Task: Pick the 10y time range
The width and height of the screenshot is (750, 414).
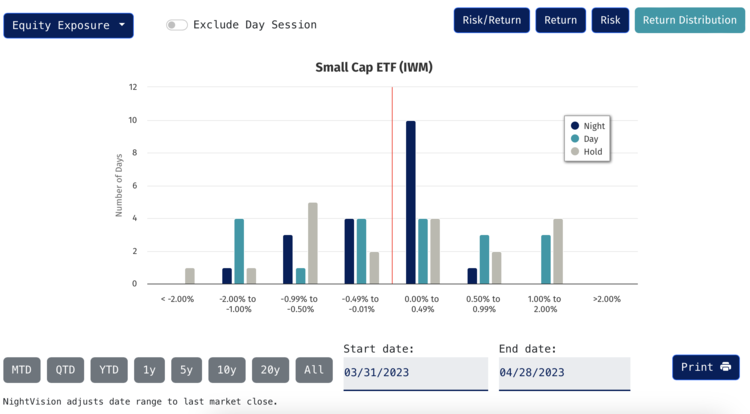Action: (x=227, y=370)
